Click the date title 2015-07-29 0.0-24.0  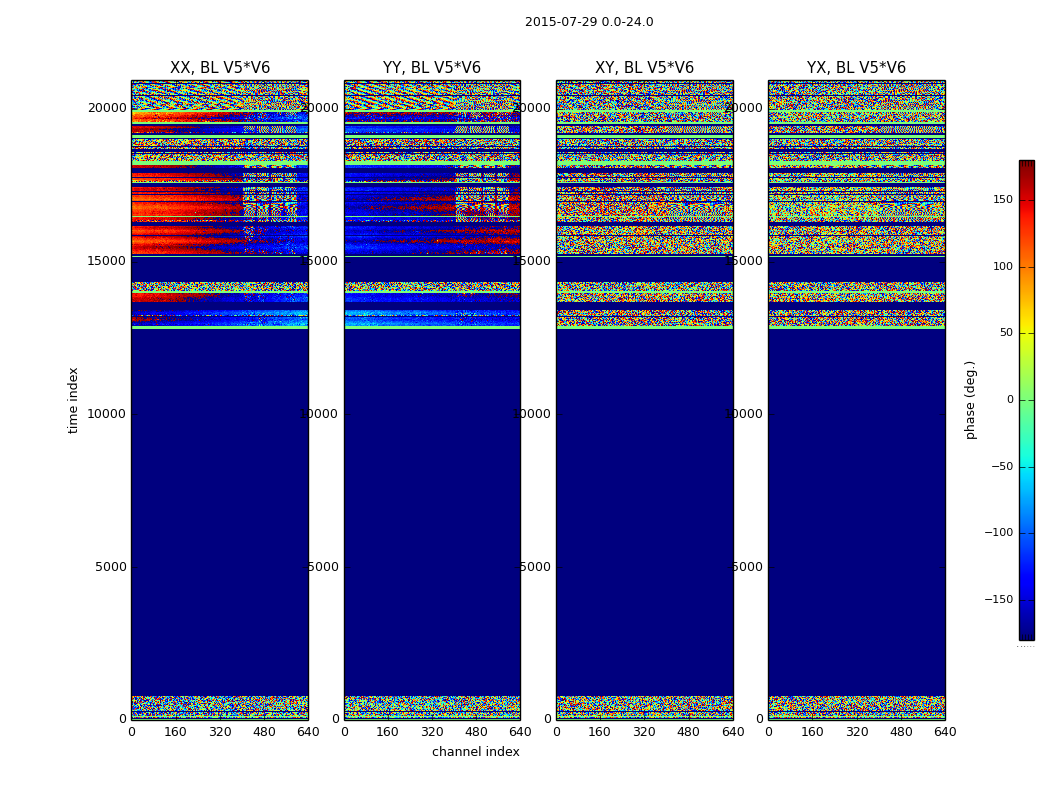[589, 22]
